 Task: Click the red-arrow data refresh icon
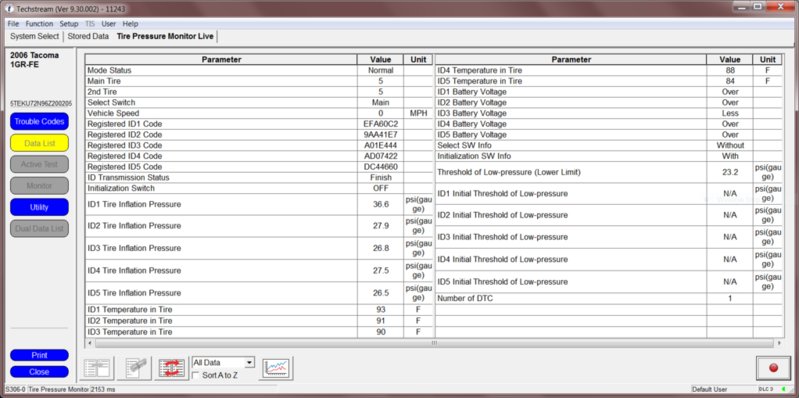[172, 368]
